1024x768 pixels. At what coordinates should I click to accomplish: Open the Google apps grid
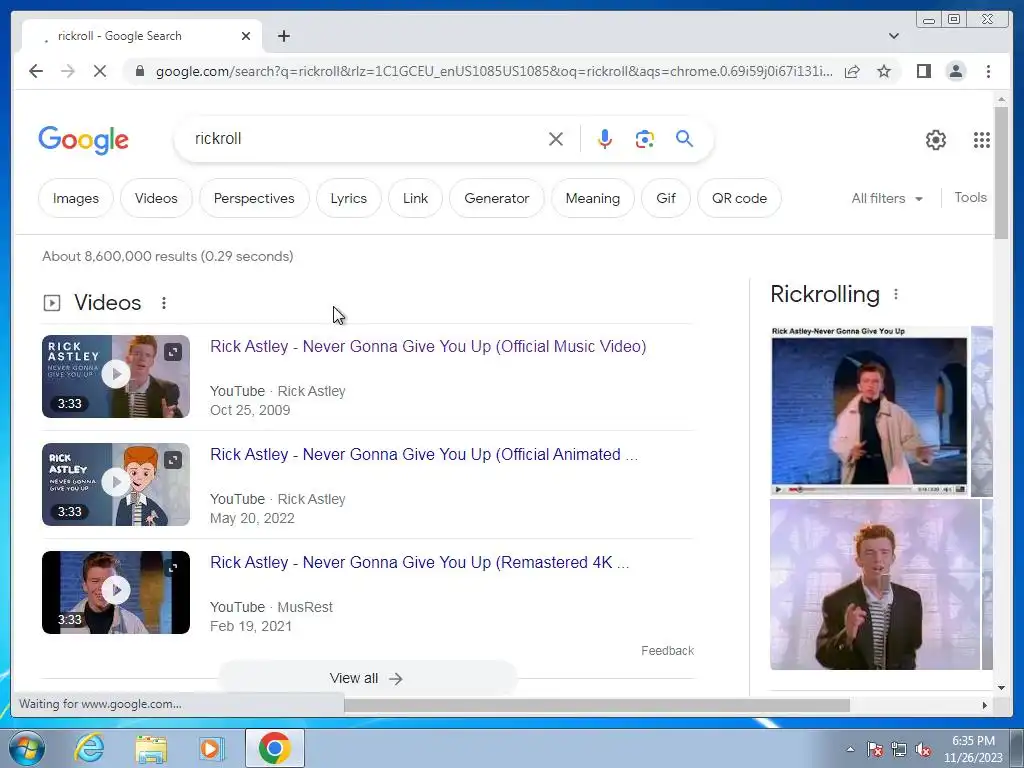[982, 140]
